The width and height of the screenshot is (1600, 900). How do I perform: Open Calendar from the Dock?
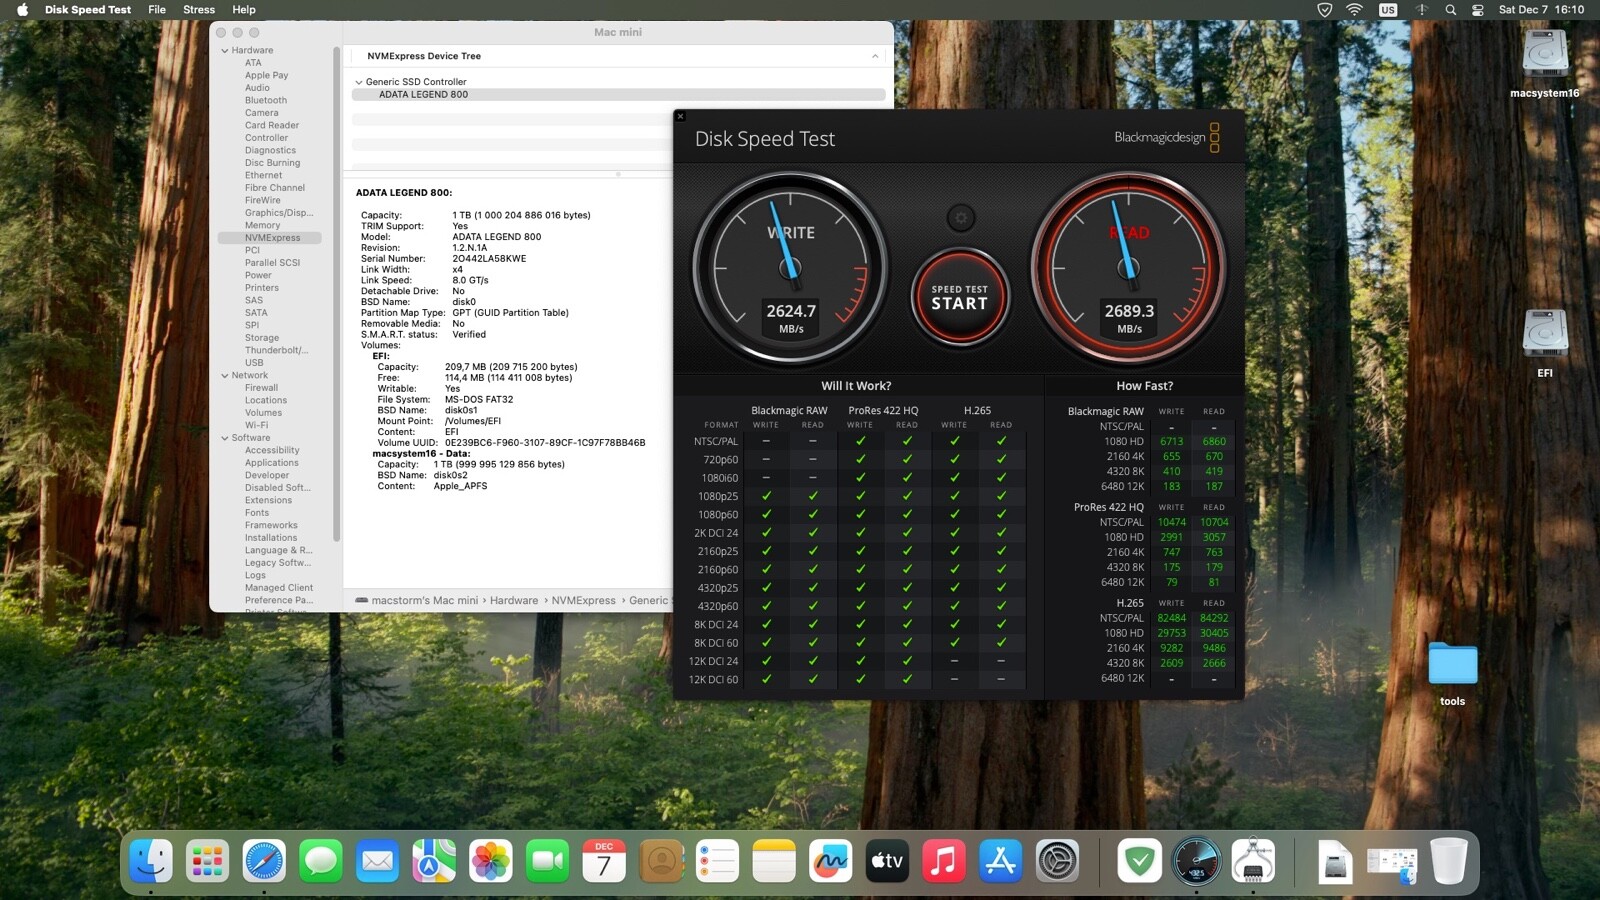[x=604, y=860]
